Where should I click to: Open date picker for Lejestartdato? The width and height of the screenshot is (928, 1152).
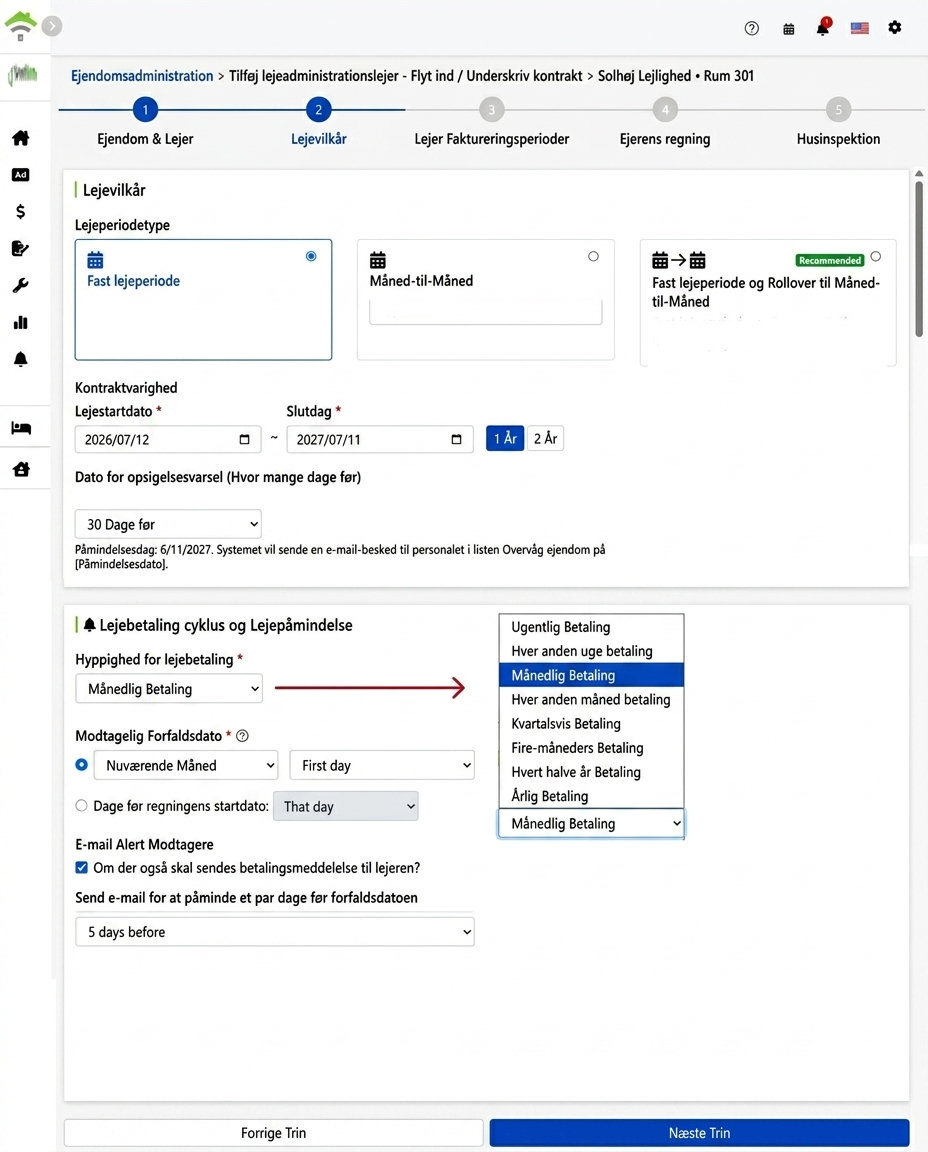pyautogui.click(x=245, y=439)
